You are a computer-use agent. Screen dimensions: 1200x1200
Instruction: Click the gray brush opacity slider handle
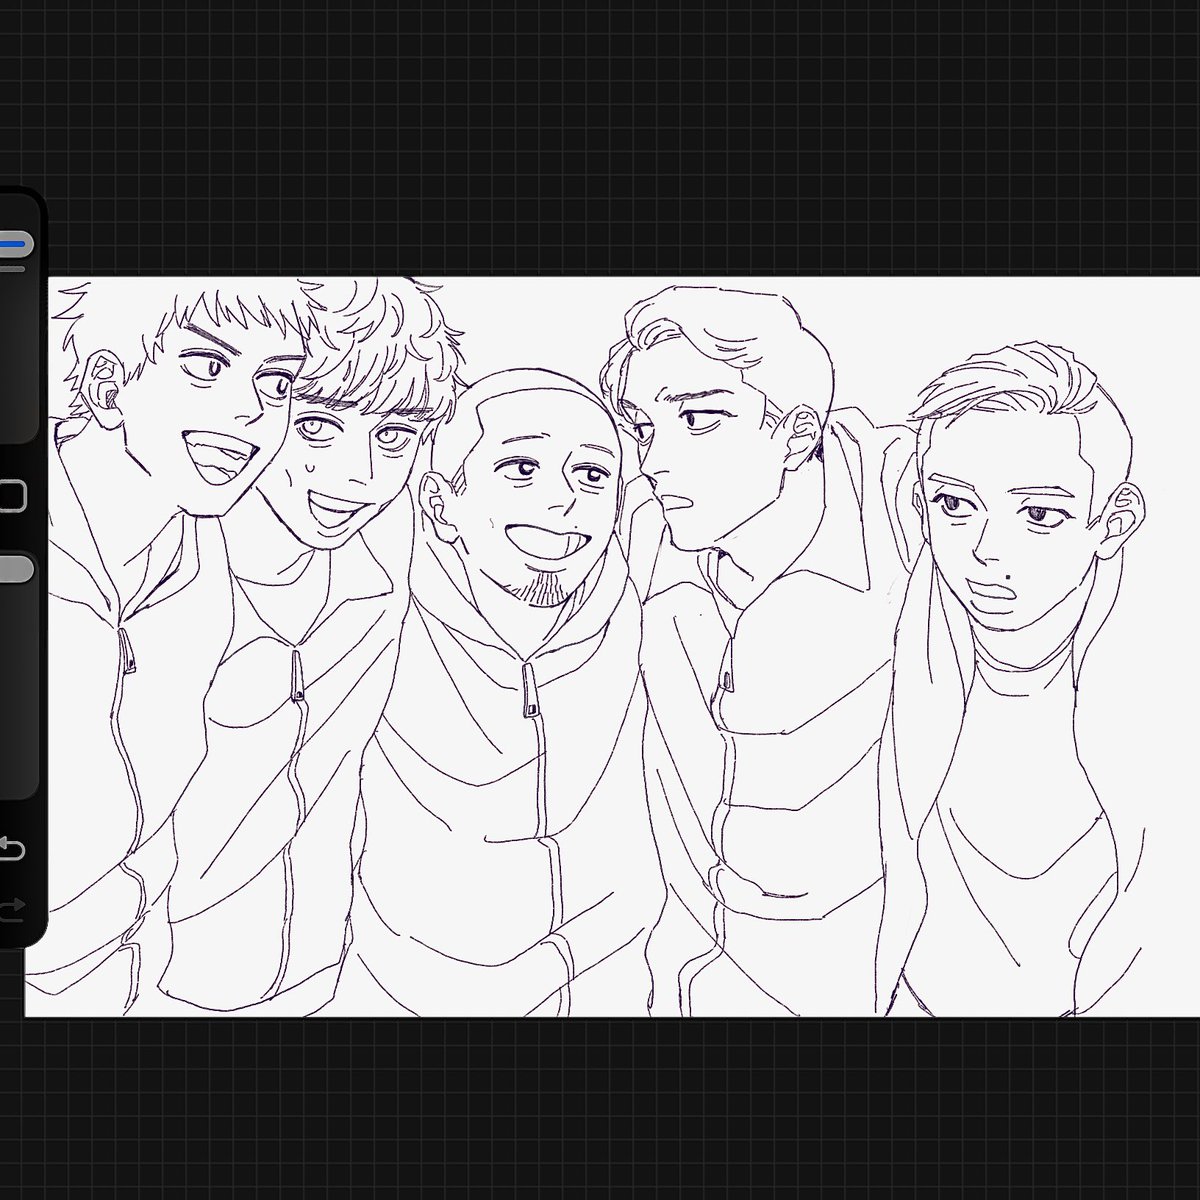click(16, 570)
